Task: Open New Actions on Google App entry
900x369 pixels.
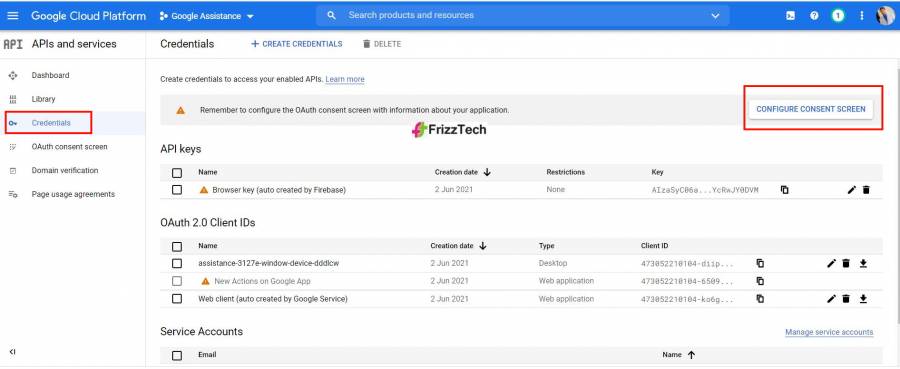Action: pos(262,281)
